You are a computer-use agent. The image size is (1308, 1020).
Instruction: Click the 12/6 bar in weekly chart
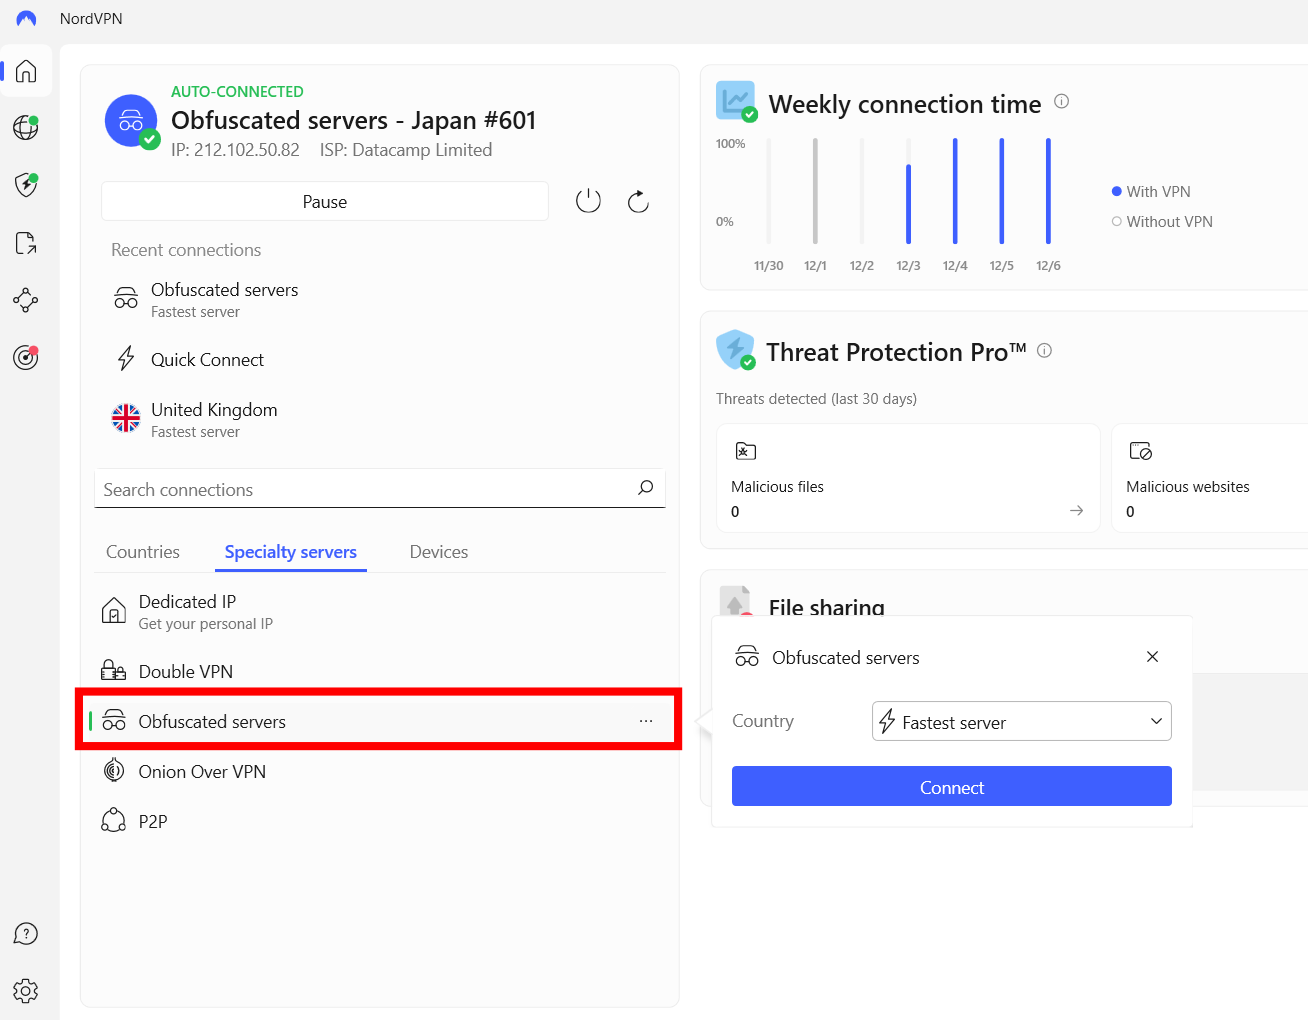(x=1048, y=191)
